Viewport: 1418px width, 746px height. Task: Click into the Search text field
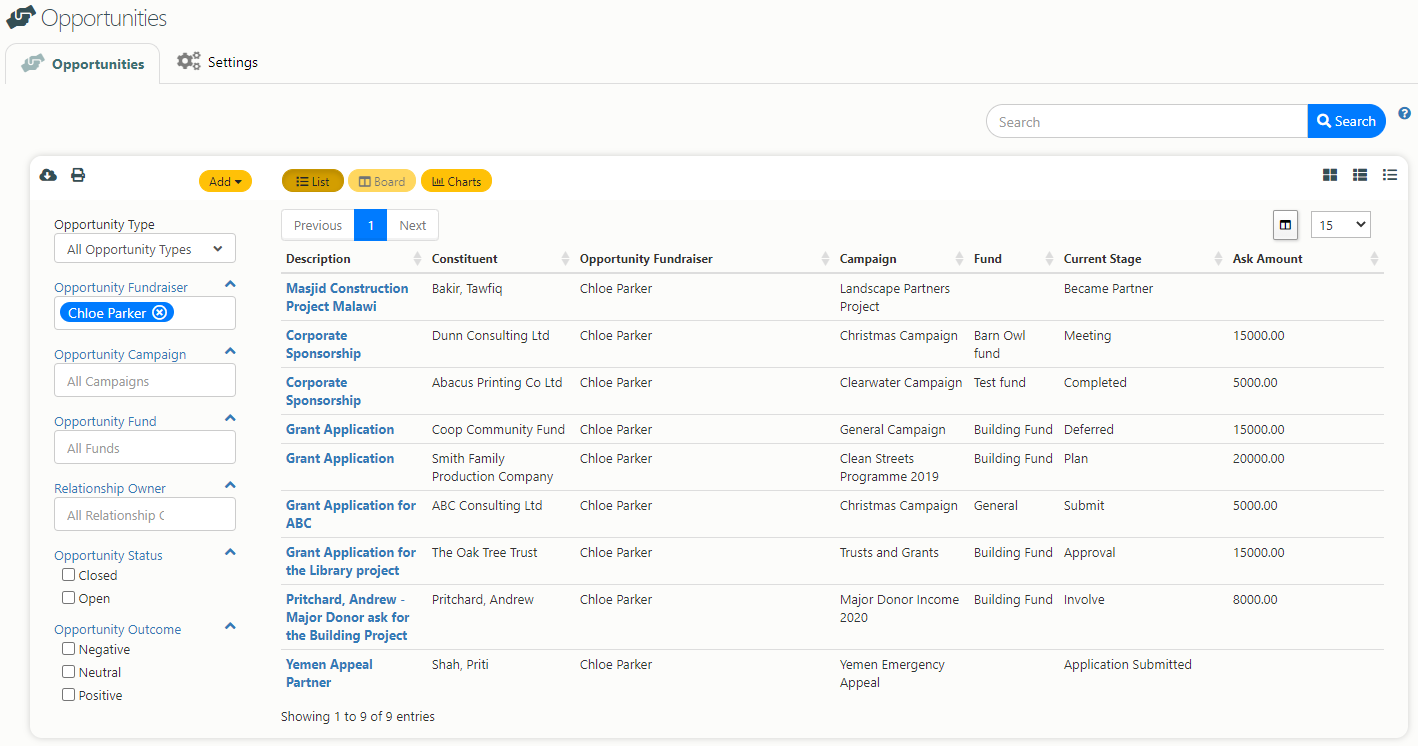pyautogui.click(x=1147, y=121)
